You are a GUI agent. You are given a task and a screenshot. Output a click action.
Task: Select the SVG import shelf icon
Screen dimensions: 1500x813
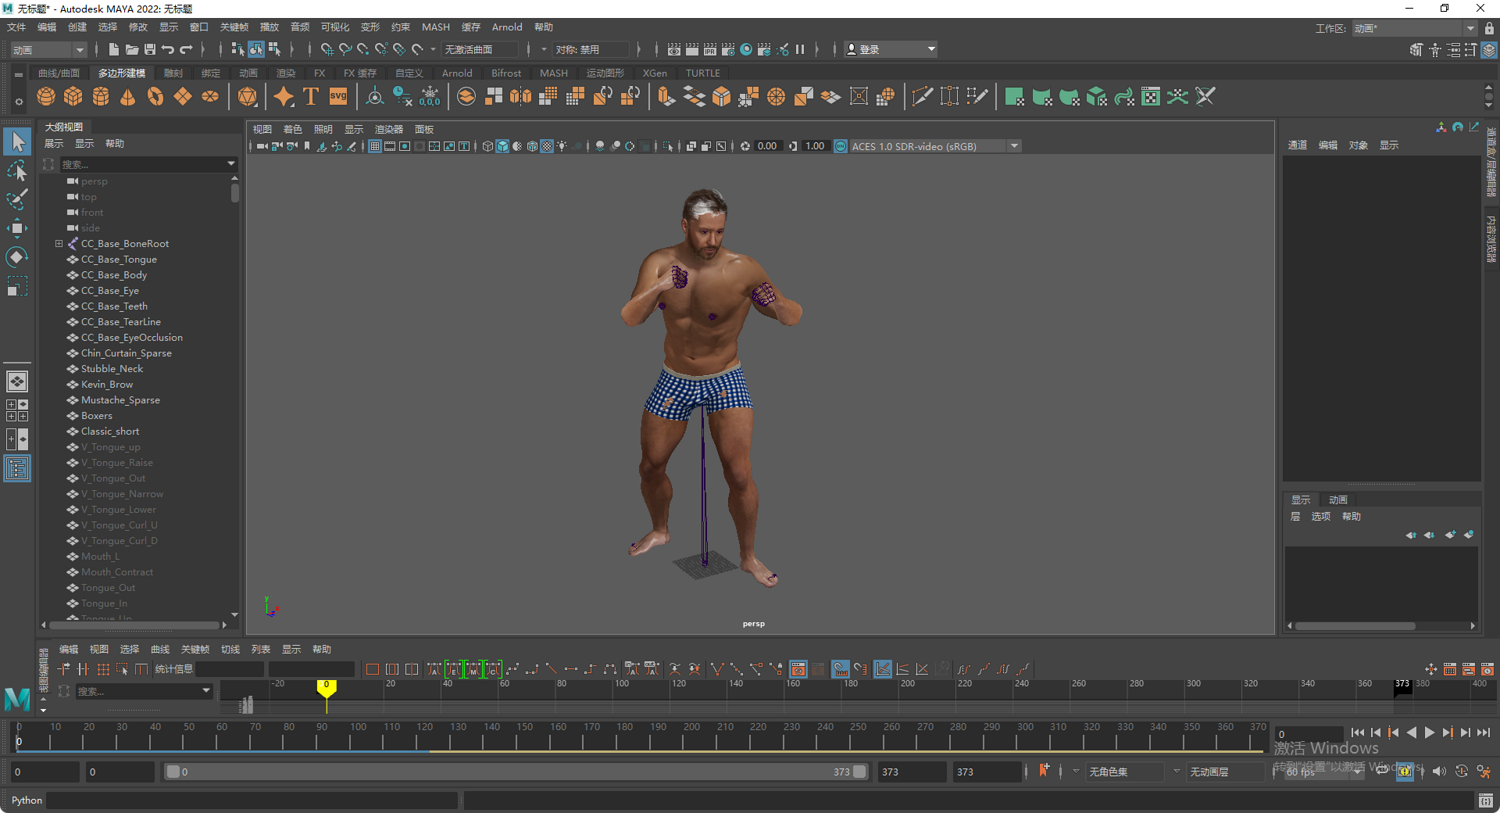pyautogui.click(x=338, y=97)
